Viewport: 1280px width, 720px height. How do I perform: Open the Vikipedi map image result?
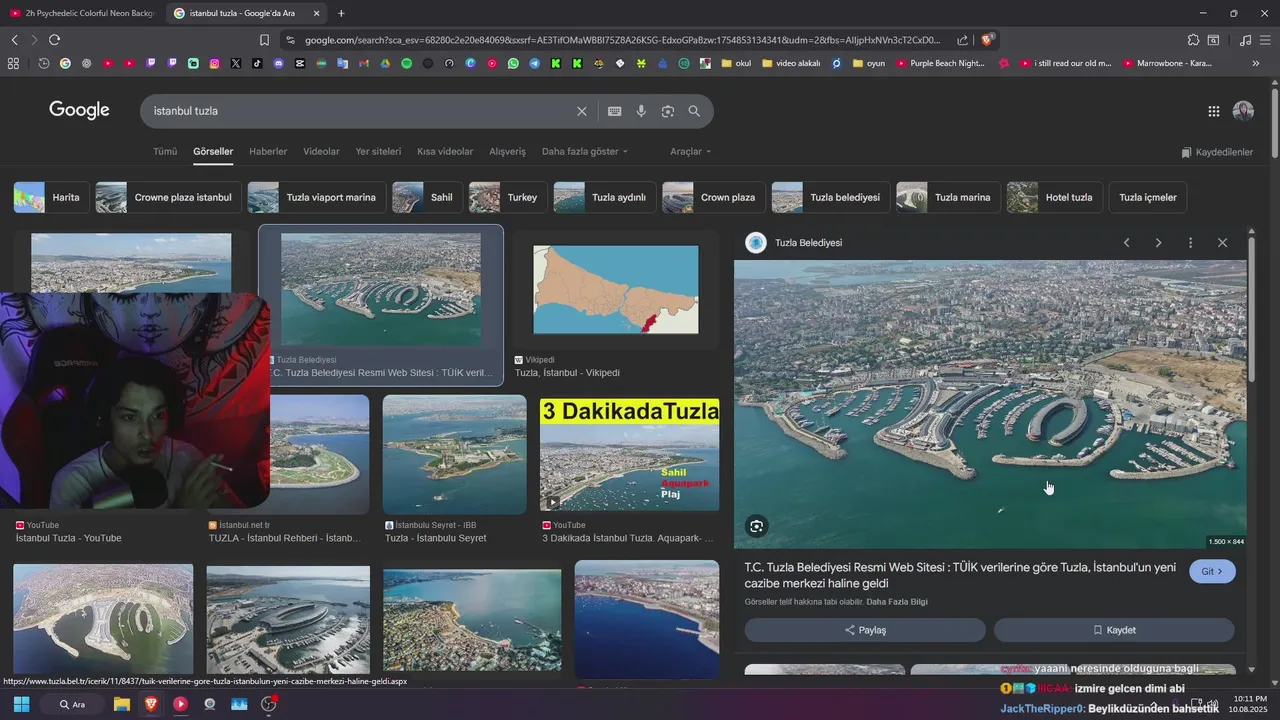tap(616, 290)
